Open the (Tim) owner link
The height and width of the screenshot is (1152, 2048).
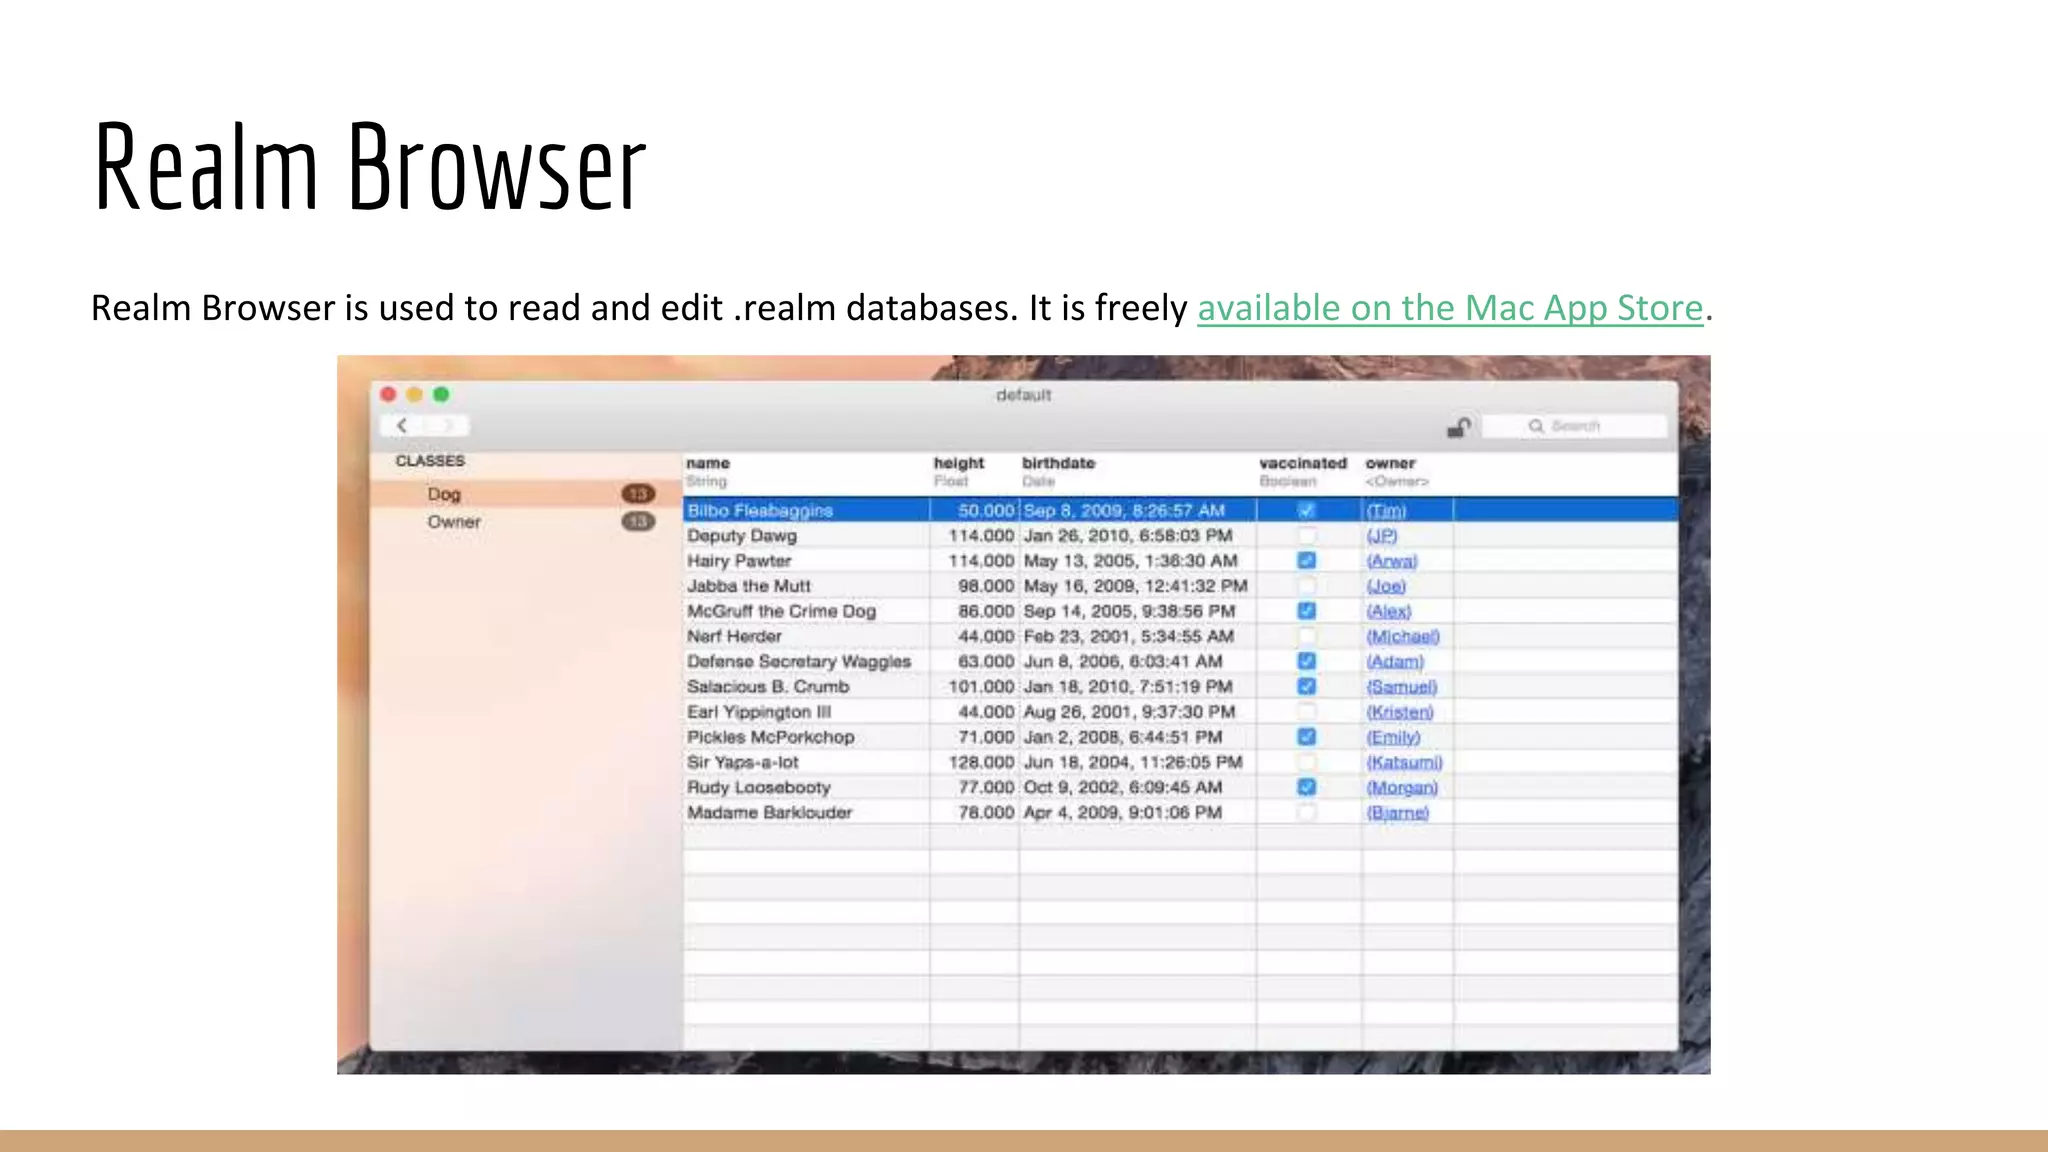(x=1386, y=511)
